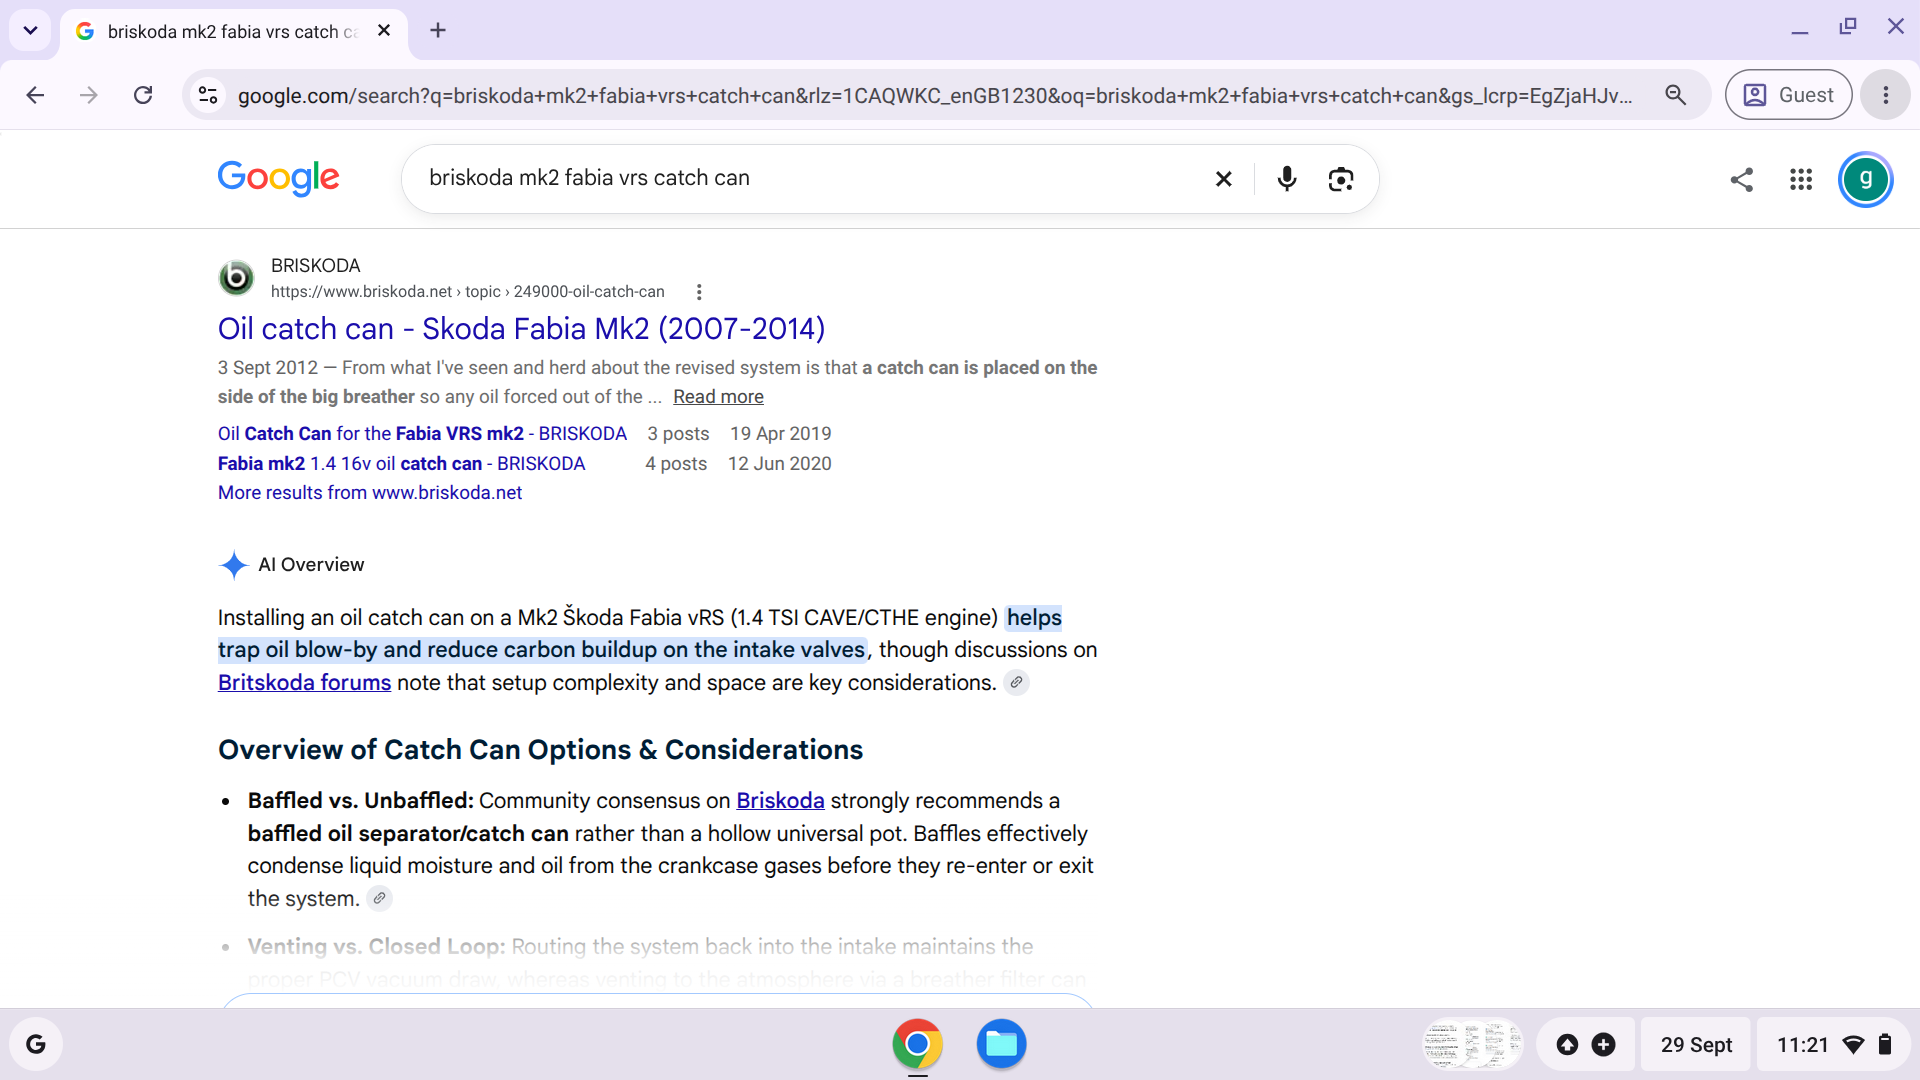The width and height of the screenshot is (1920, 1080).
Task: Click the battery status icon
Action: click(1885, 1045)
